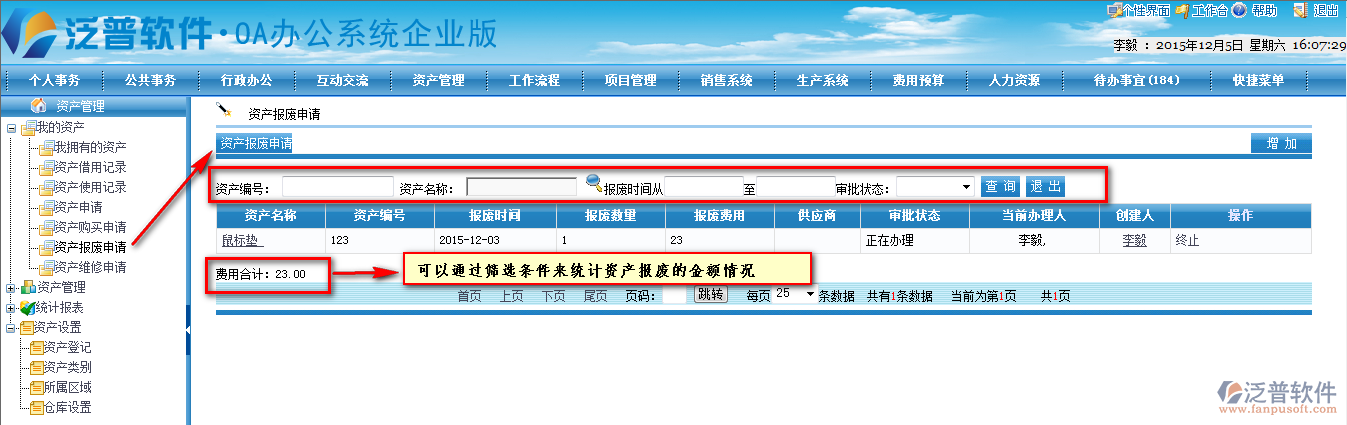Image resolution: width=1347 pixels, height=425 pixels.
Task: Click the 工作台 flag icon
Action: pyautogui.click(x=1182, y=11)
